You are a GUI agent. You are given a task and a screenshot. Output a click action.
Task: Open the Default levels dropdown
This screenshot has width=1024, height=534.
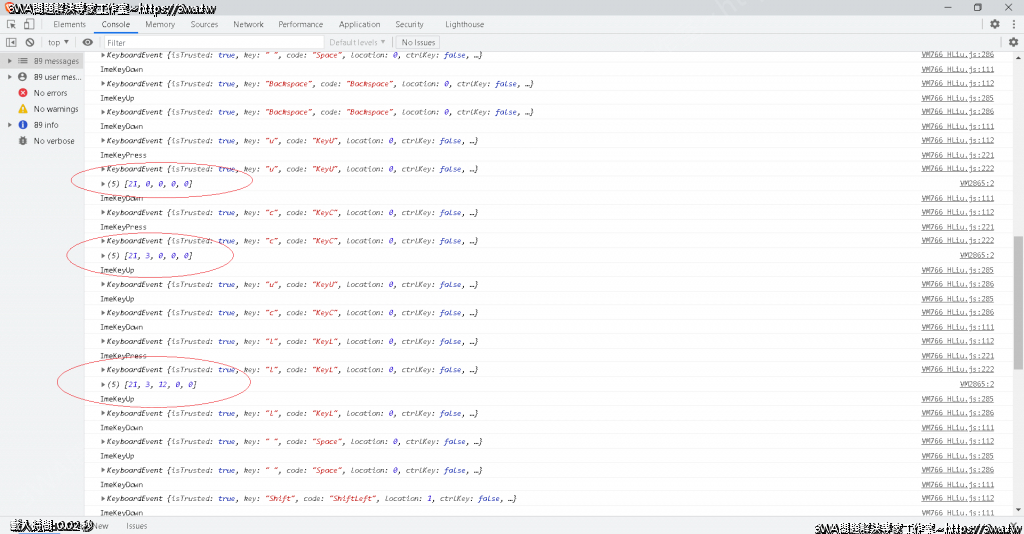click(x=358, y=43)
